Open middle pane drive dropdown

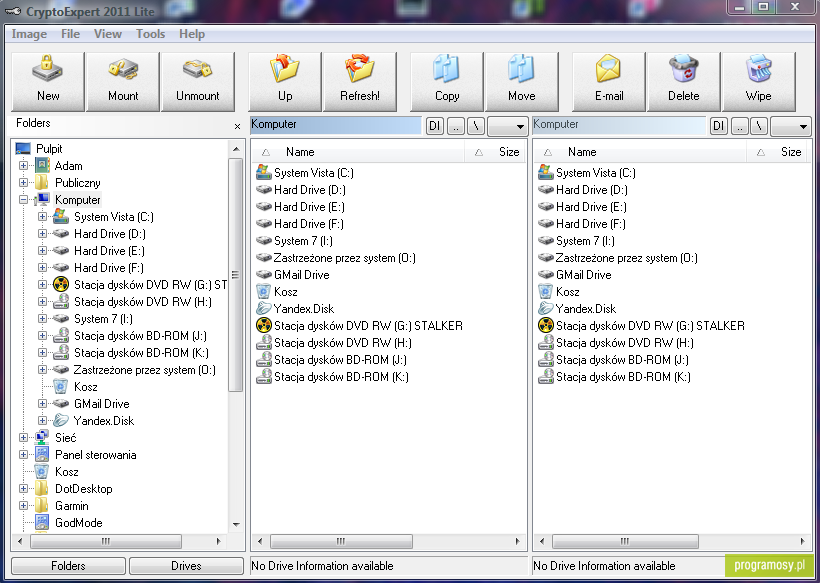tap(507, 126)
